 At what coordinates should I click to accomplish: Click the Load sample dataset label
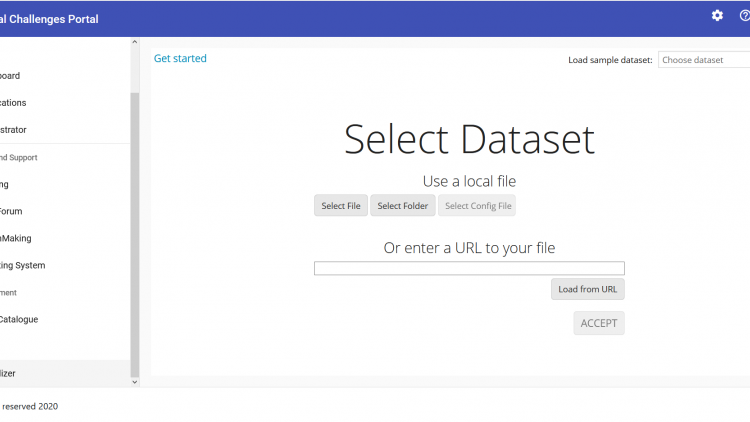[x=610, y=60]
